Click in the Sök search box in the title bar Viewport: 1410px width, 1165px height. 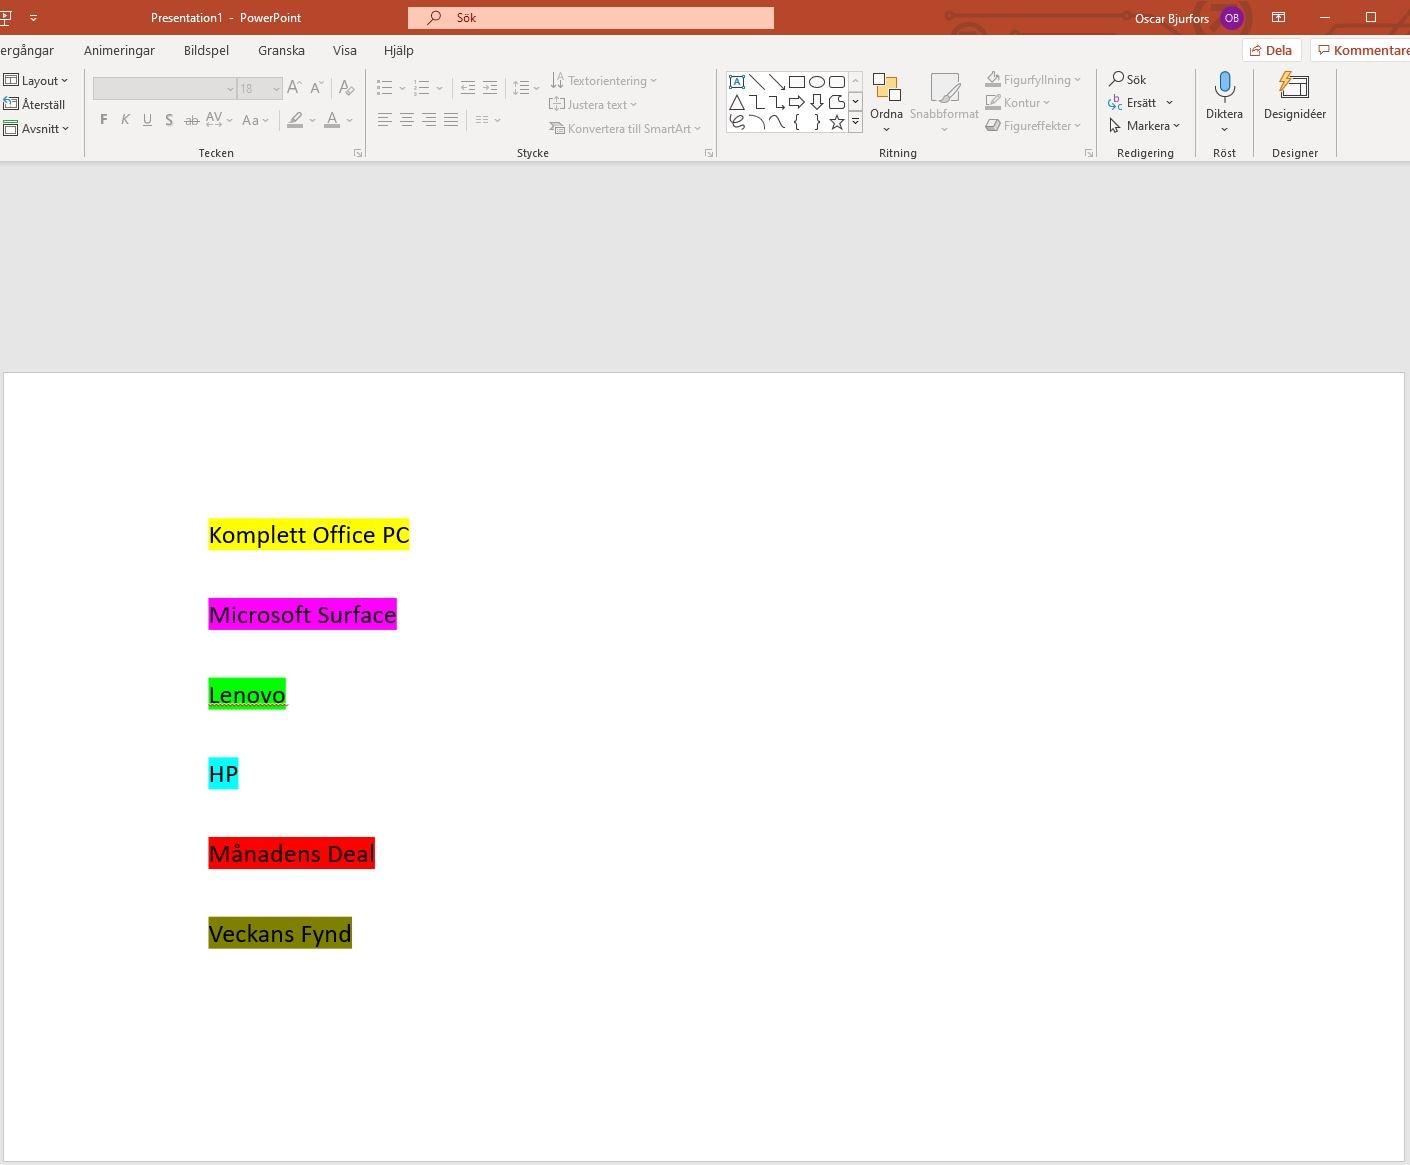point(590,18)
